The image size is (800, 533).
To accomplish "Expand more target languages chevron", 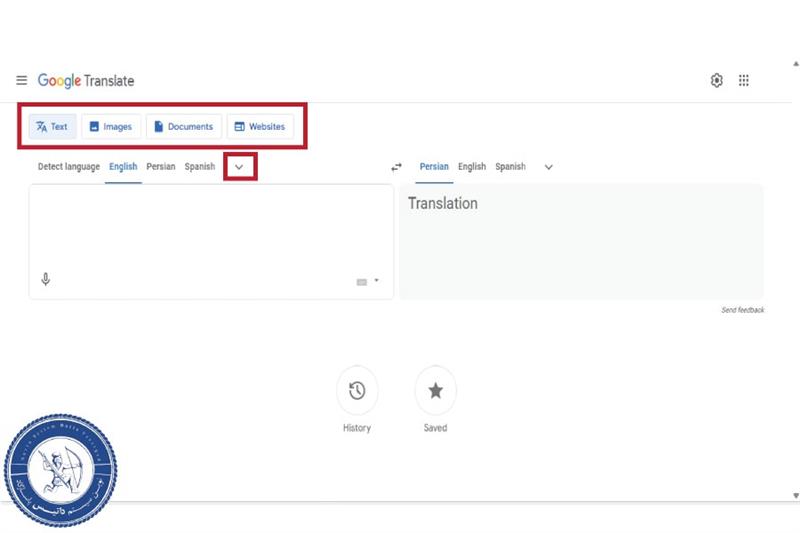I will tap(548, 167).
